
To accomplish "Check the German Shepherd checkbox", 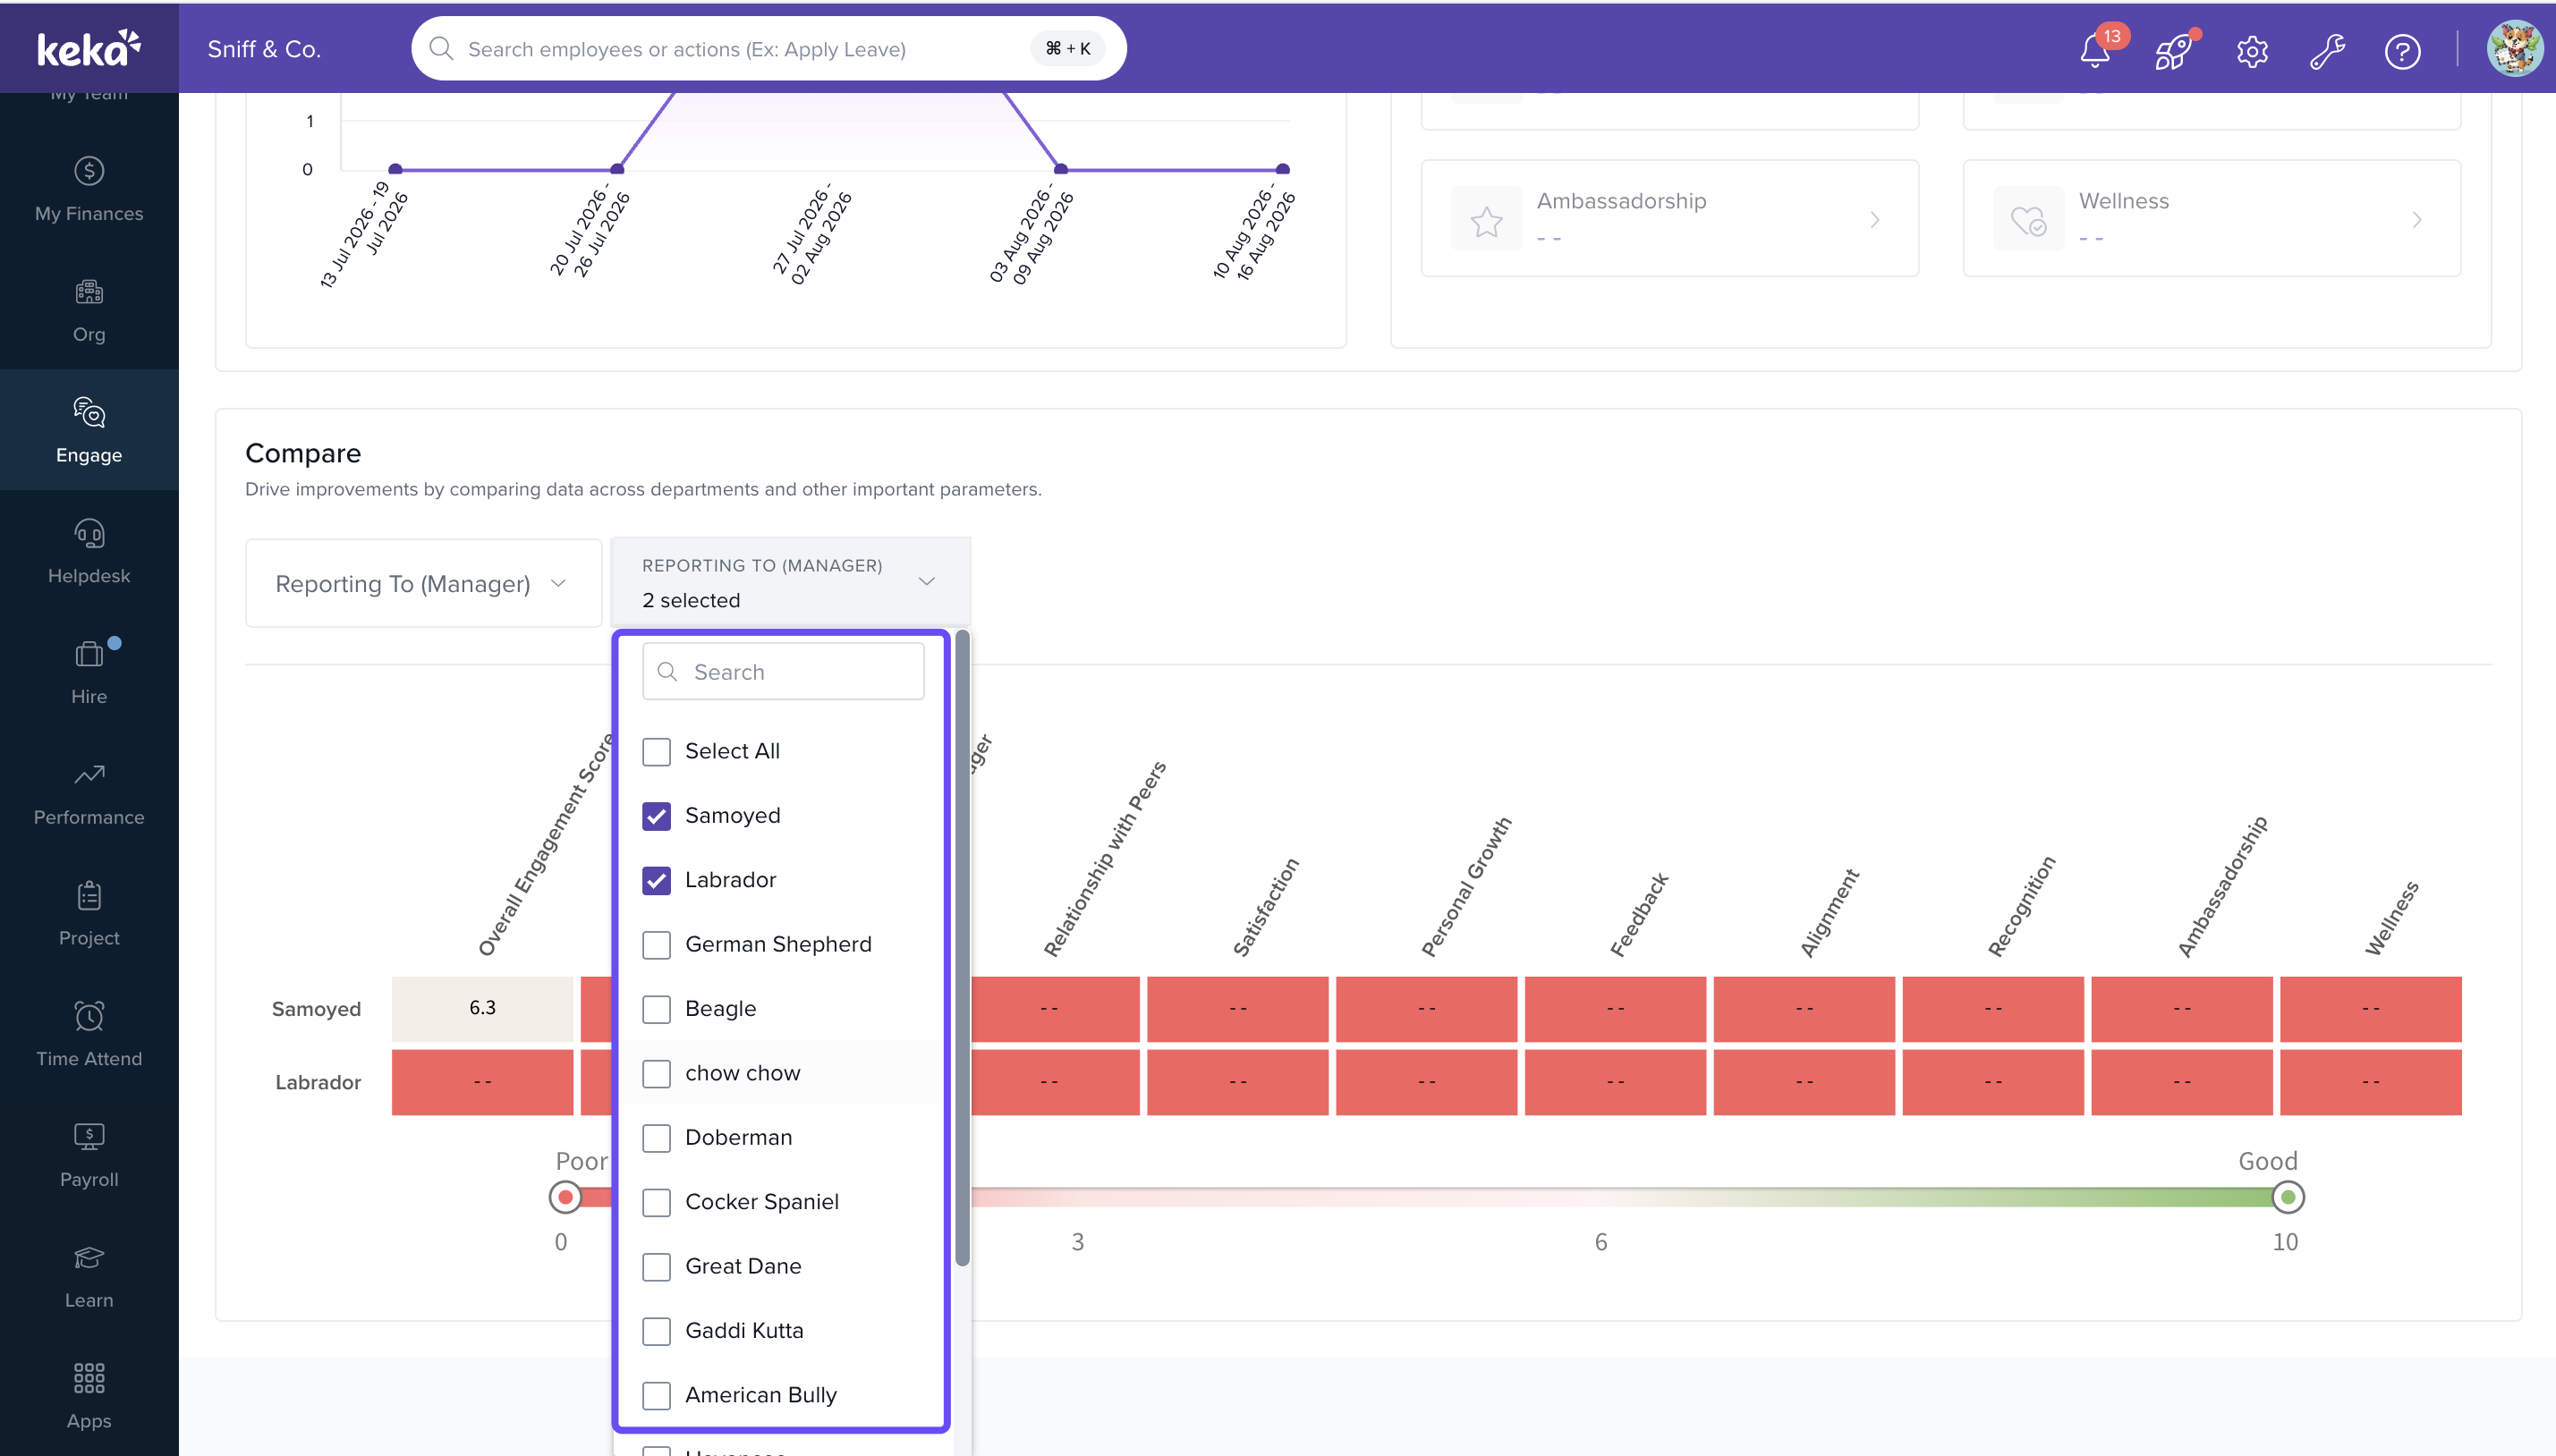I will tap(656, 945).
